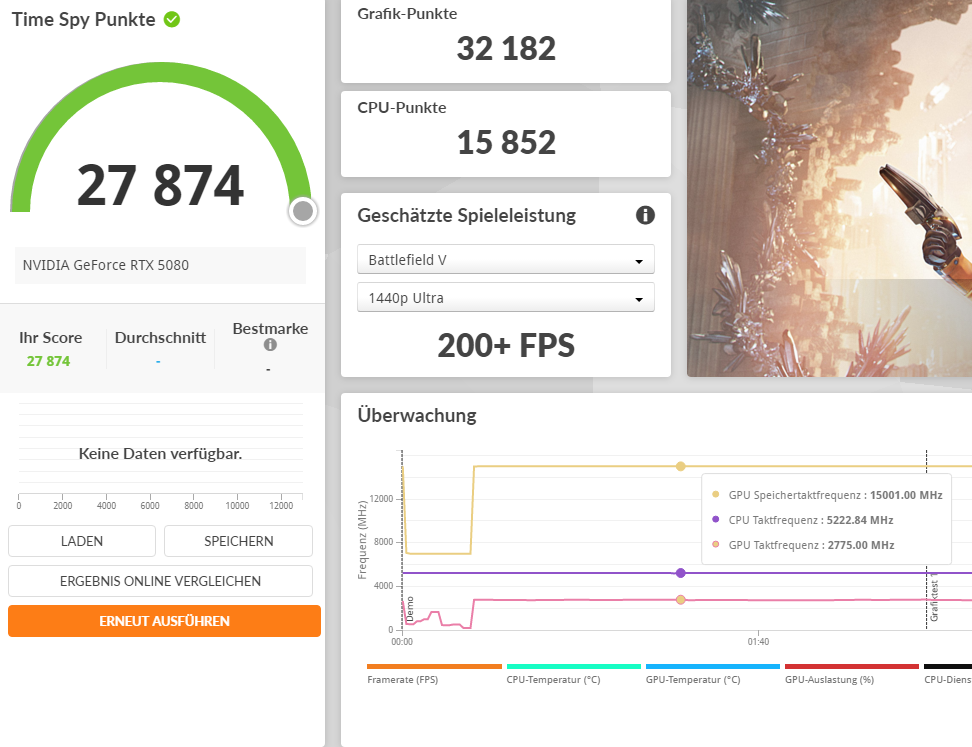Toggle the GPU-Temperatur (°C) legend series

point(712,674)
